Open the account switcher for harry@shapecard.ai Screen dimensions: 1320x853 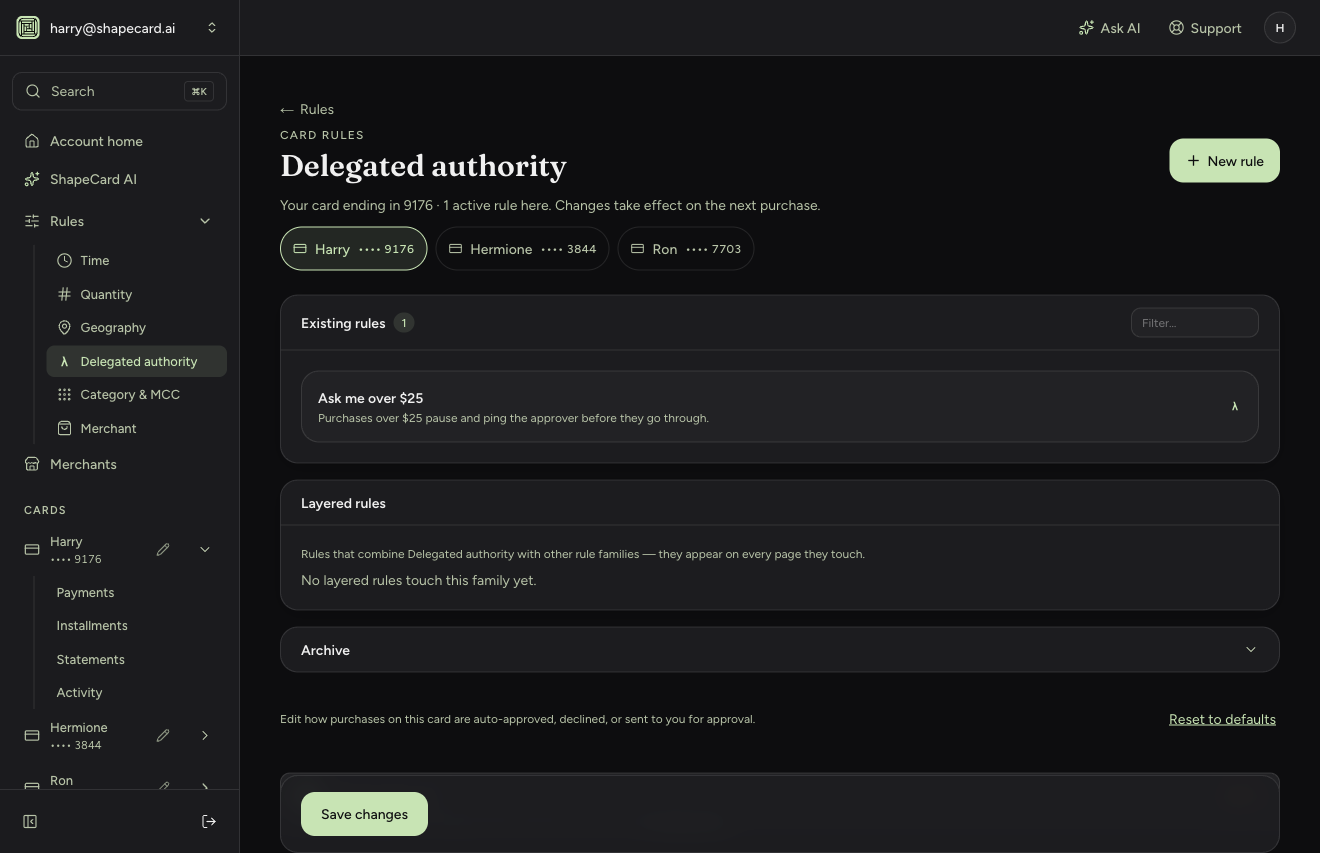tap(120, 28)
